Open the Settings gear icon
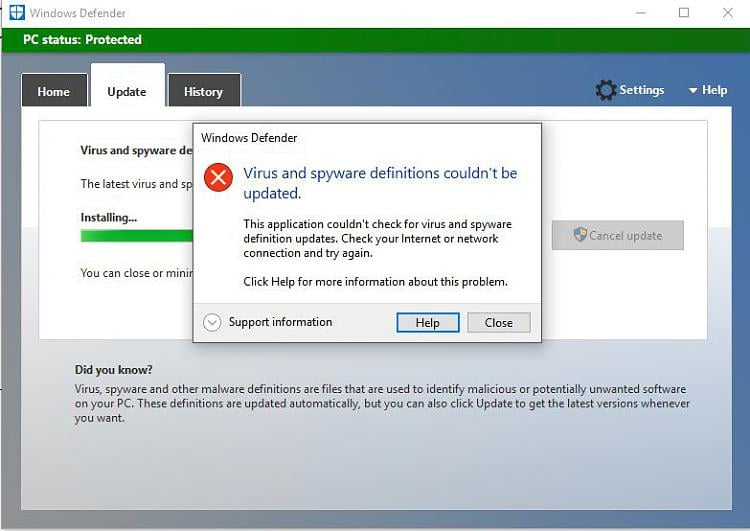Viewport: 750px width, 531px height. tap(606, 90)
